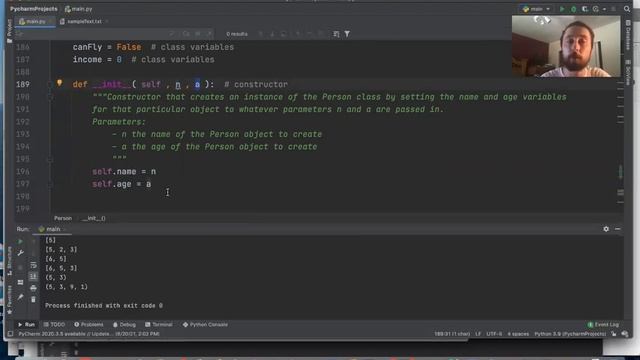Viewport: 640px width, 360px height.
Task: Click UTF-8 encoding in status bar
Action: coord(494,334)
